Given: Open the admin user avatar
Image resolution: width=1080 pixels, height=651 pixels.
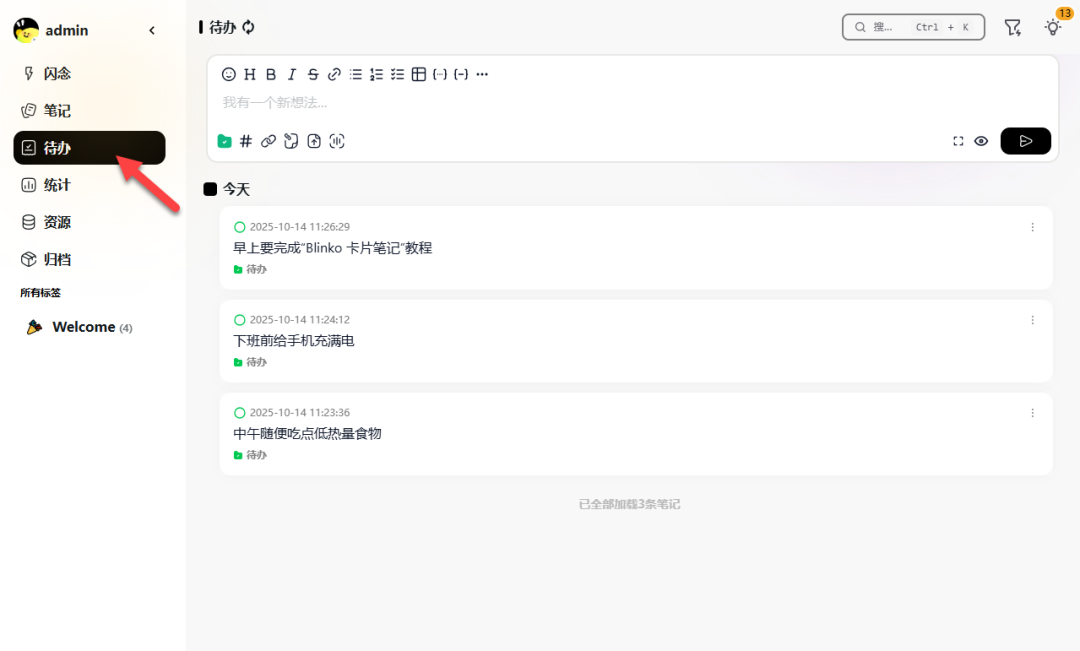Looking at the screenshot, I should [x=26, y=30].
